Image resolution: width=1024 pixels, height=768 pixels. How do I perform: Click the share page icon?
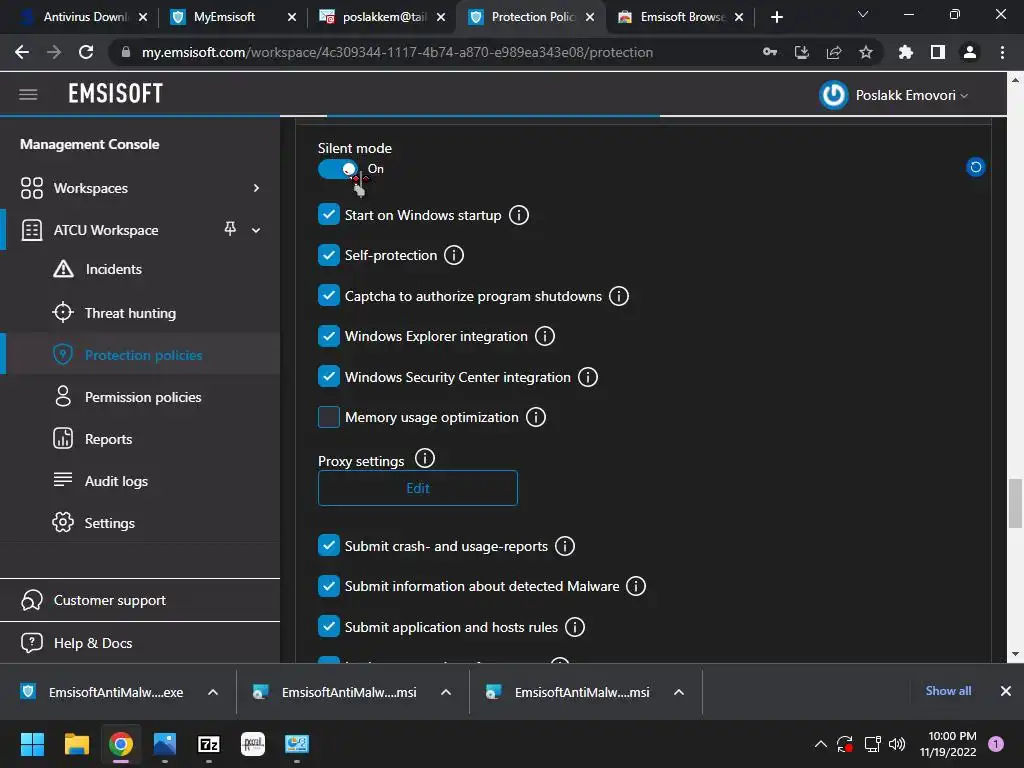click(x=834, y=52)
